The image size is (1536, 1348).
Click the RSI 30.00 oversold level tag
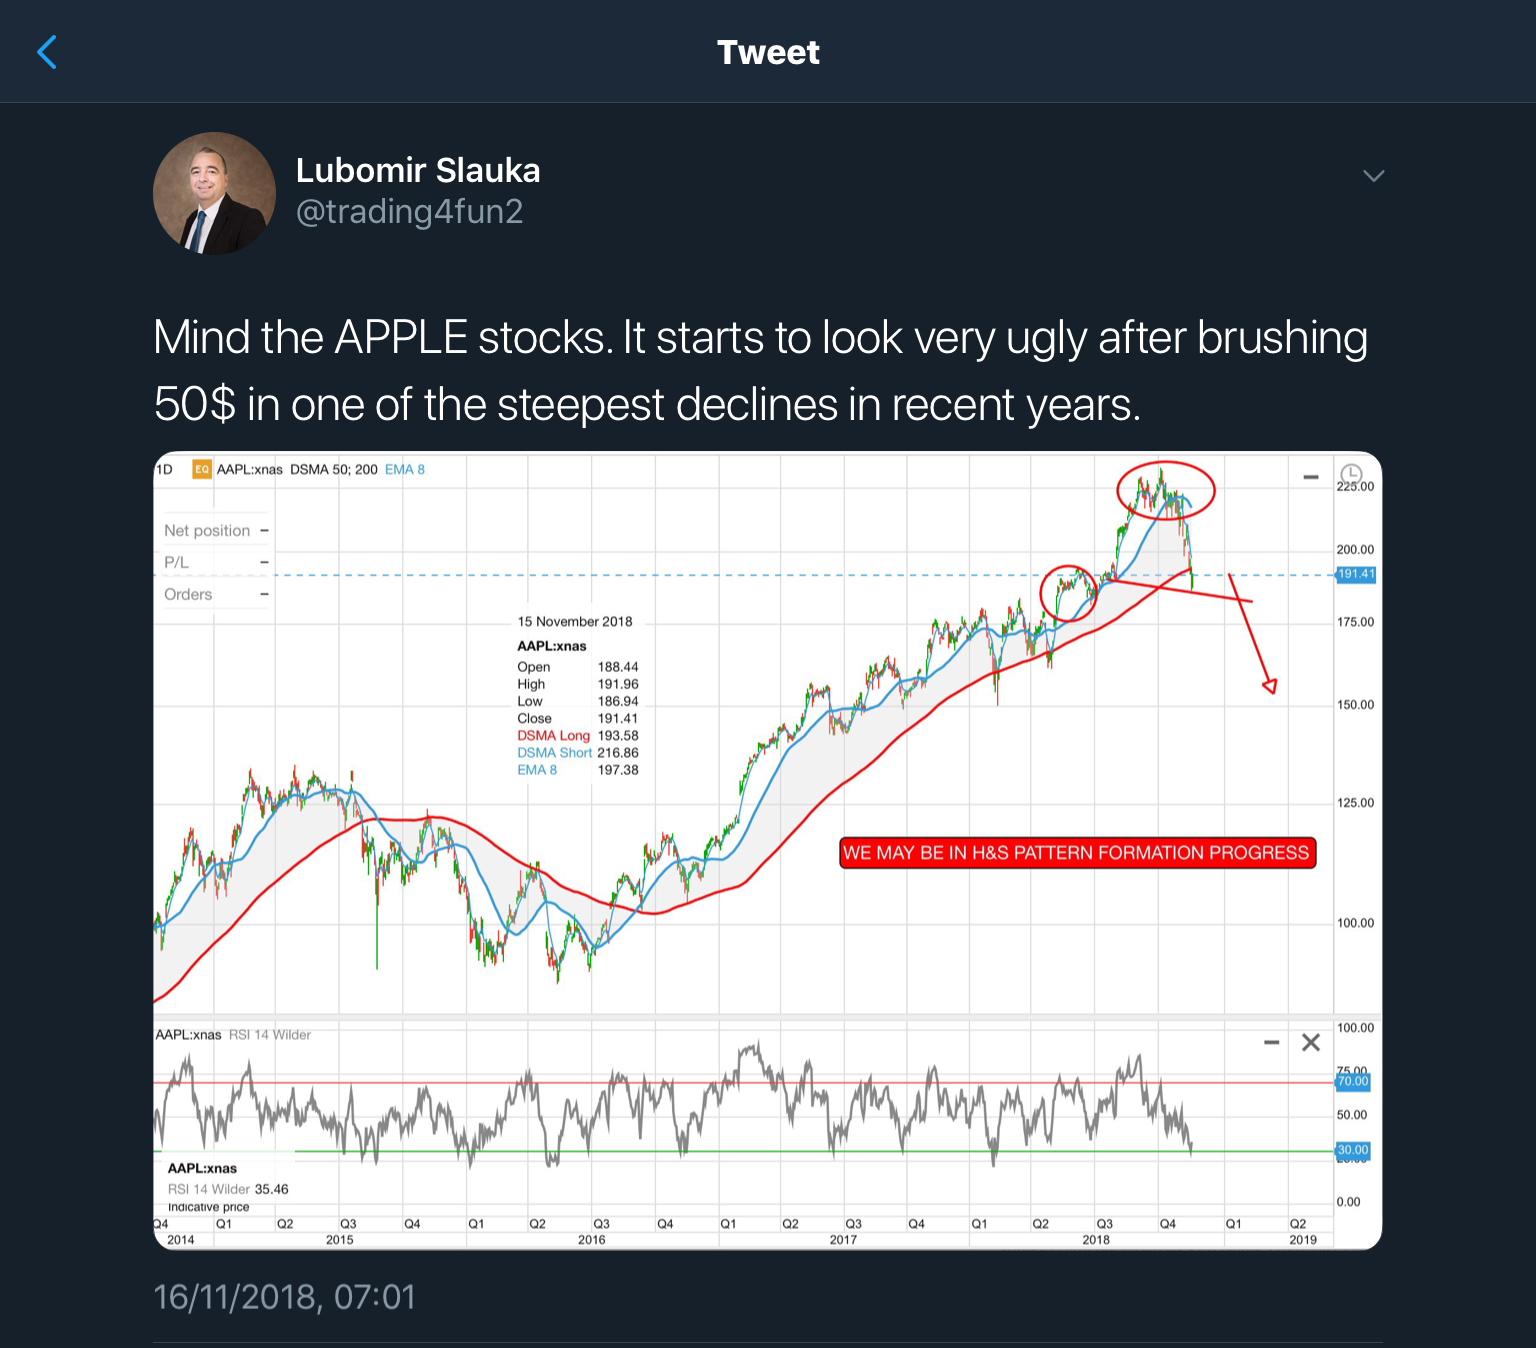coord(1353,1150)
